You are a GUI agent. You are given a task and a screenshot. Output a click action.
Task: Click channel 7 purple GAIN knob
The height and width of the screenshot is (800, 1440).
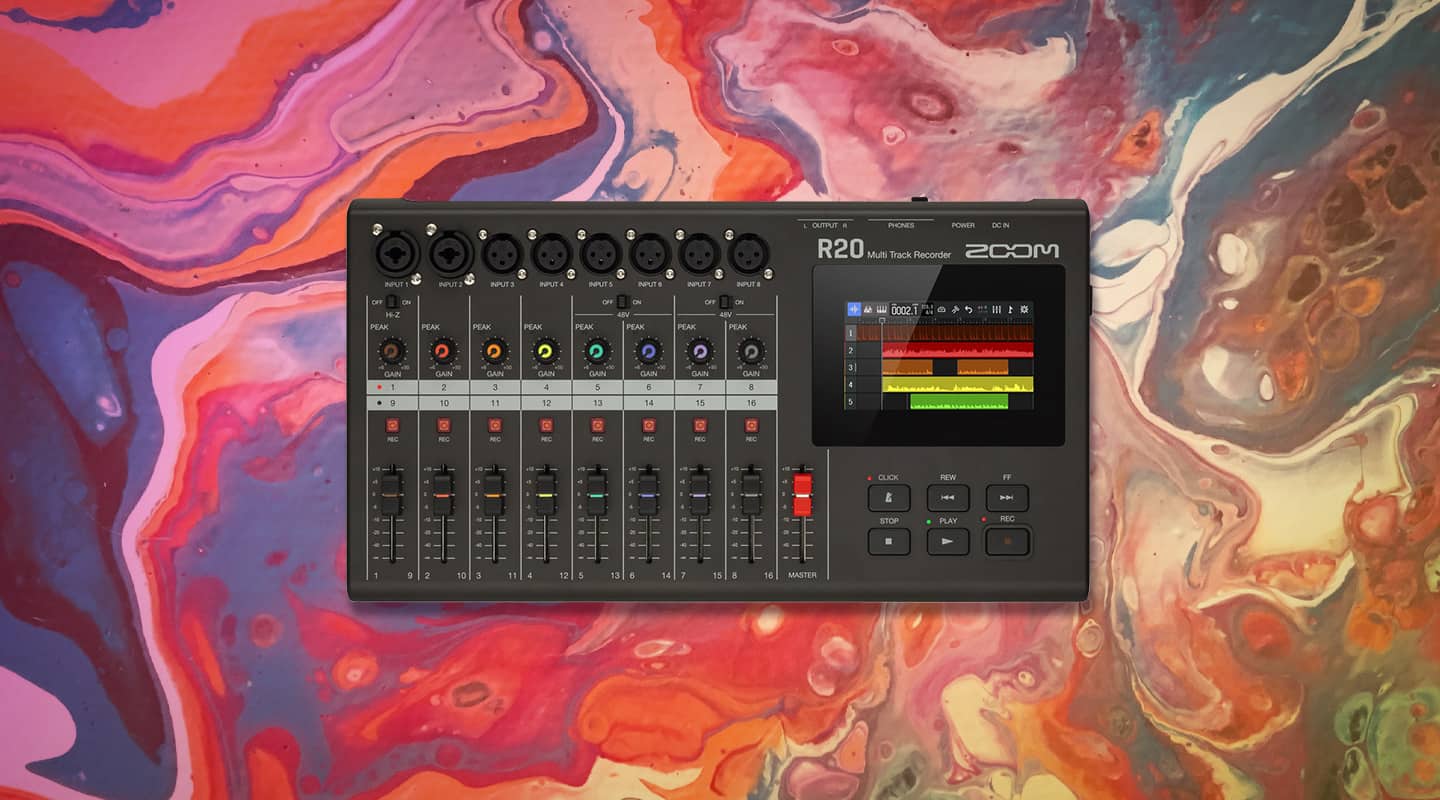[699, 351]
